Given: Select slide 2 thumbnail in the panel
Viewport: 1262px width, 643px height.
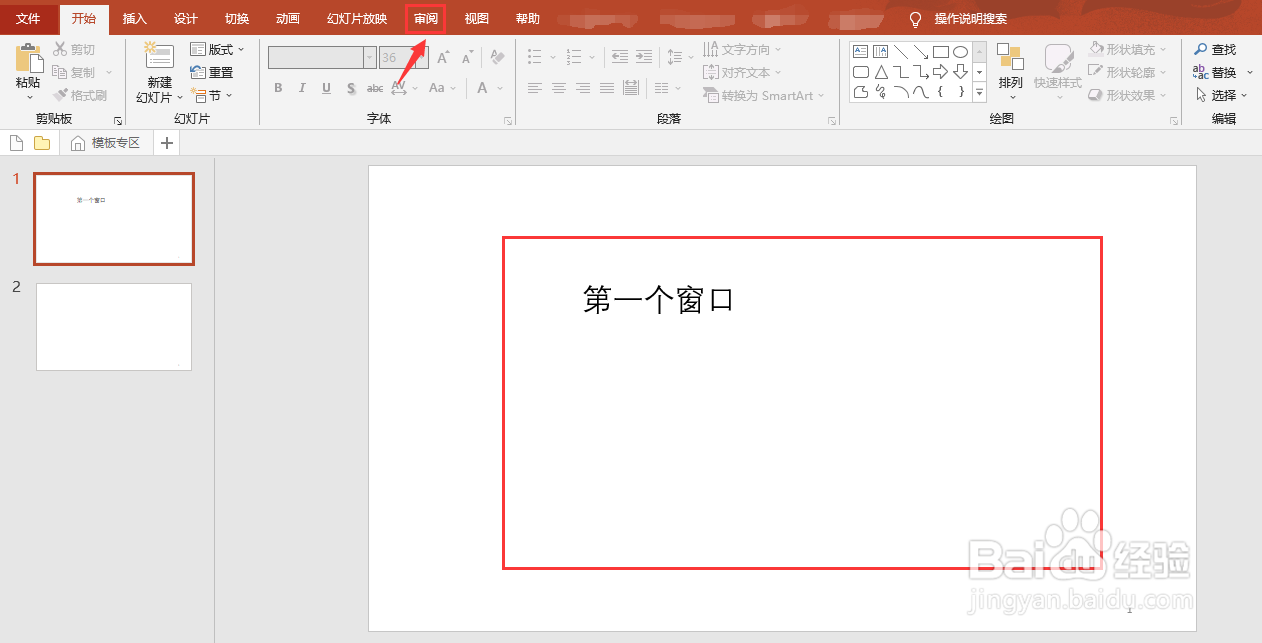Looking at the screenshot, I should (113, 326).
